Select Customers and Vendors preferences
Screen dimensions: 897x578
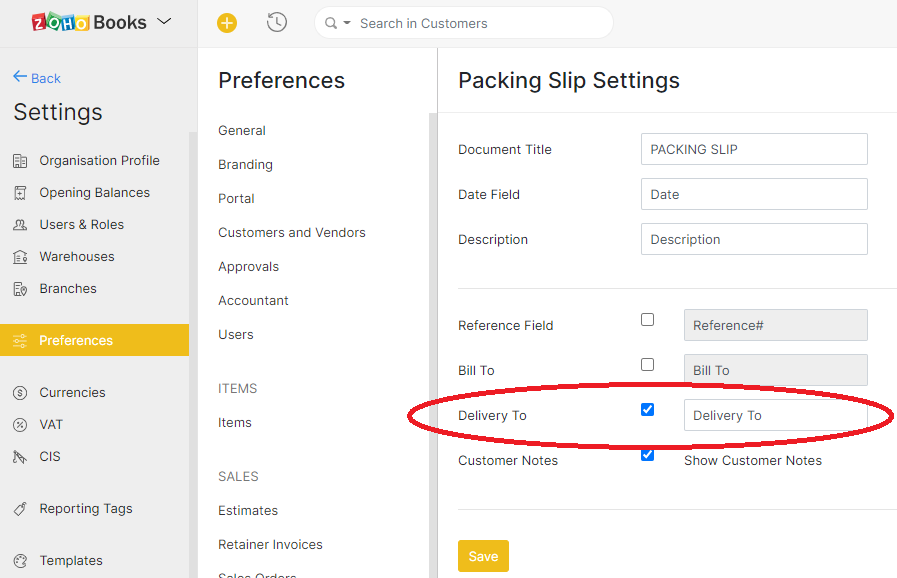point(291,233)
